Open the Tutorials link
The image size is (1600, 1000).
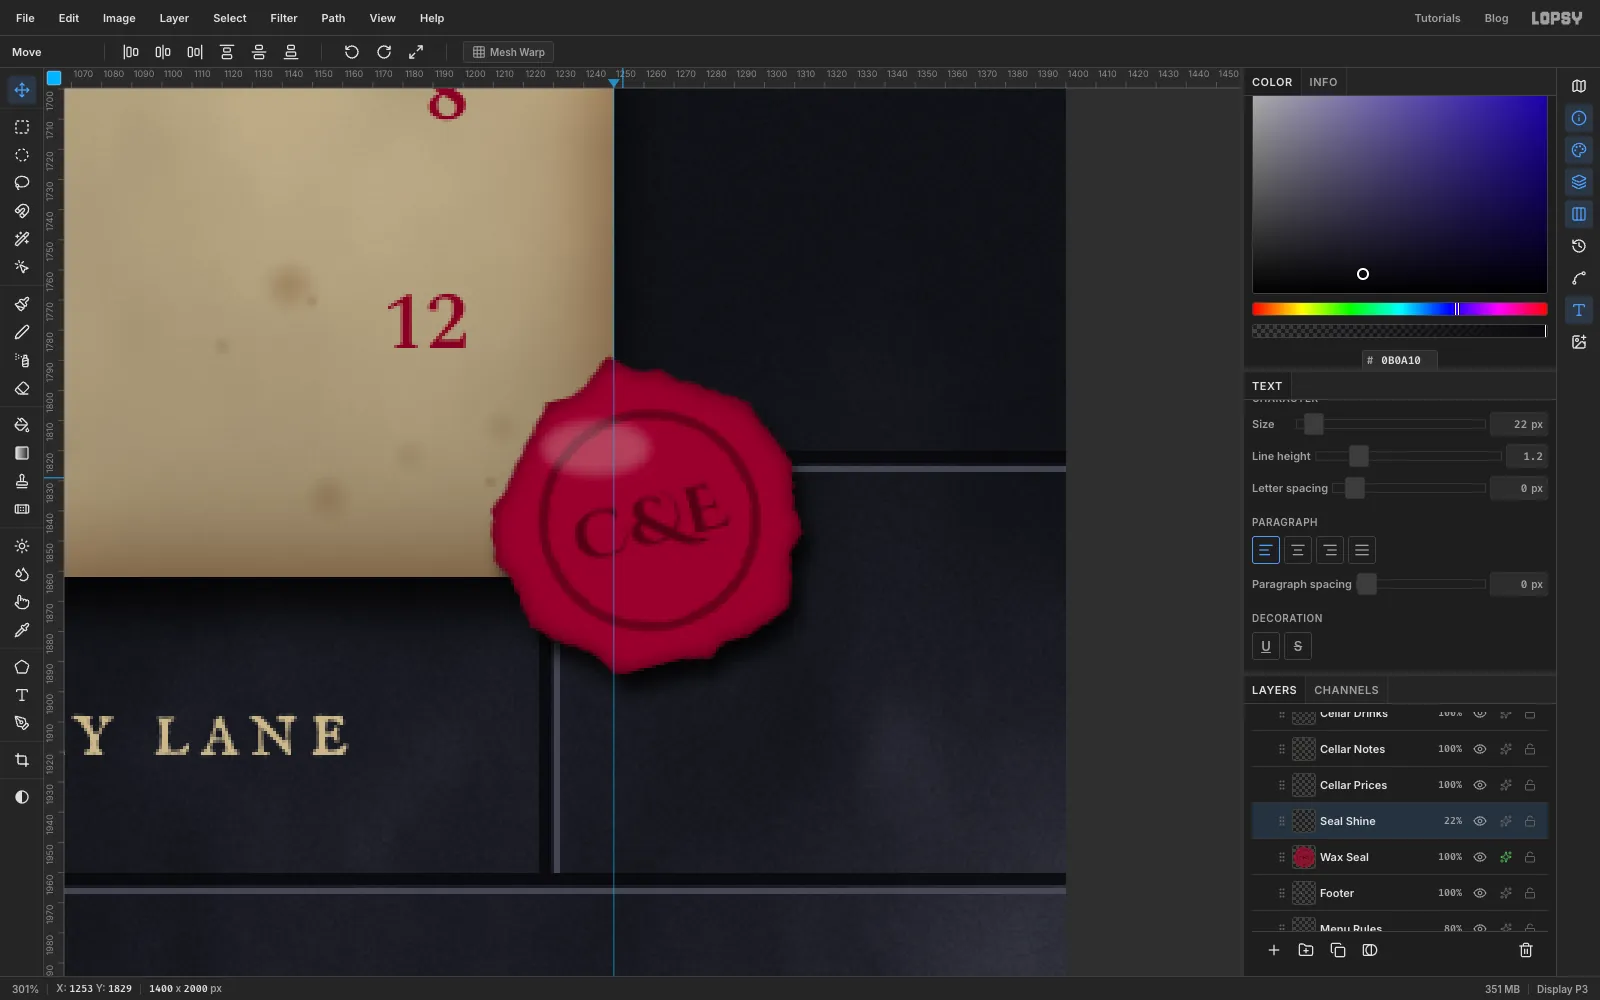coord(1437,18)
